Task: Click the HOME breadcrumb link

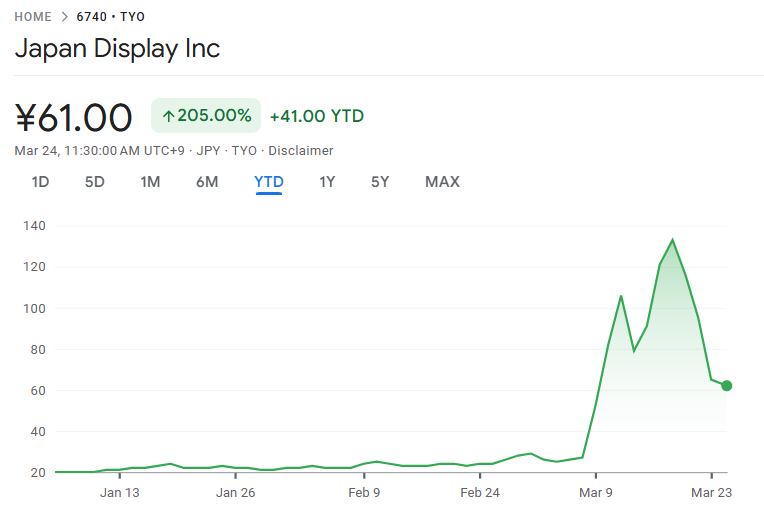Action: click(33, 17)
